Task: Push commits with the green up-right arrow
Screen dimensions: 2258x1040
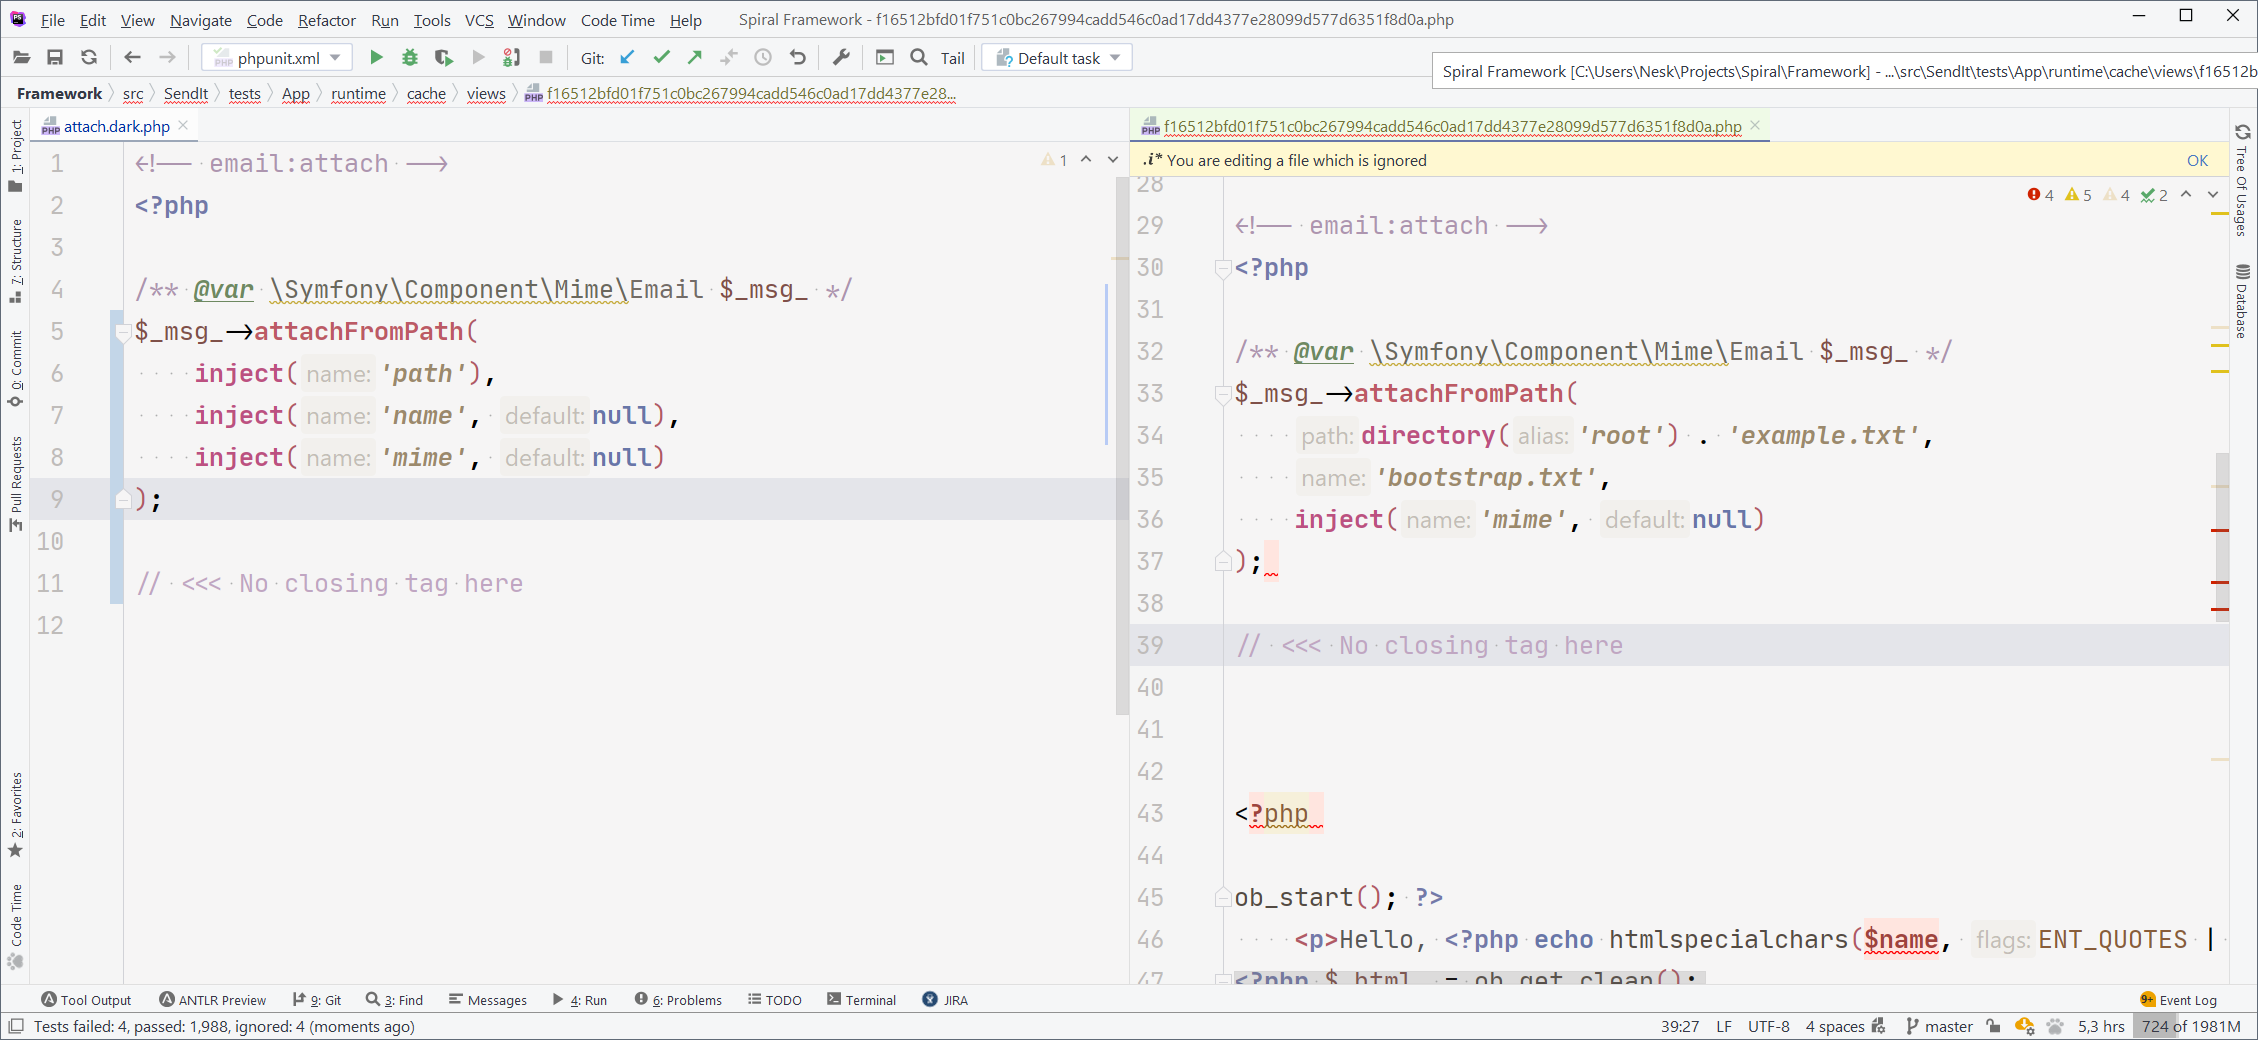Action: point(695,58)
